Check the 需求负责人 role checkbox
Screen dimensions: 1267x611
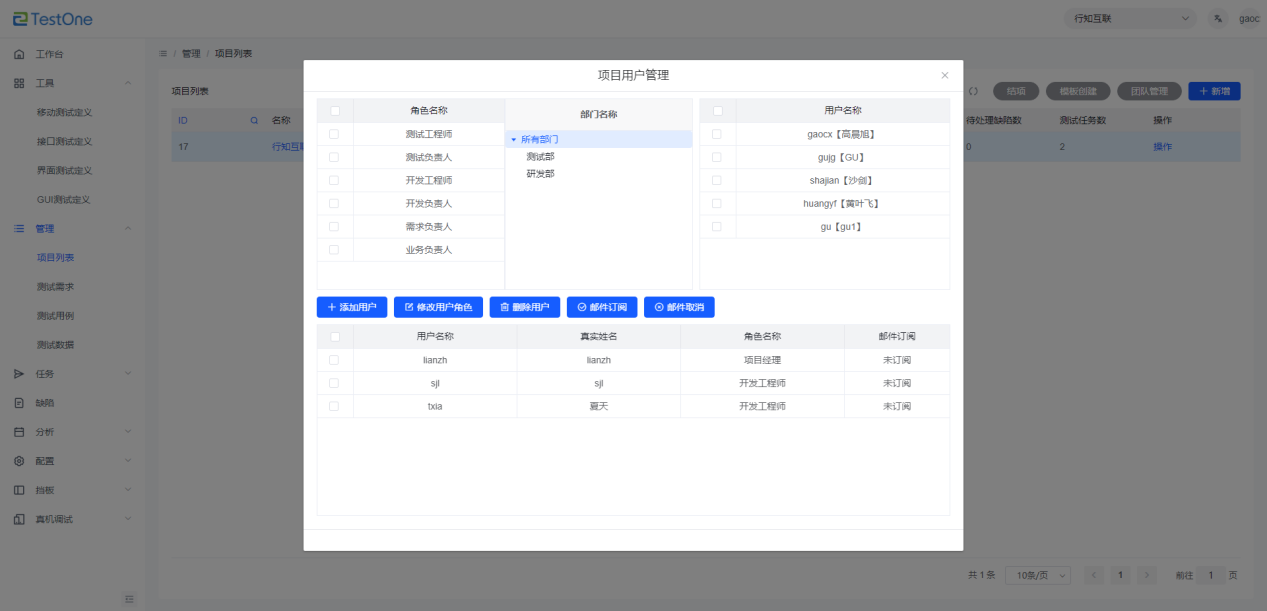(x=335, y=227)
